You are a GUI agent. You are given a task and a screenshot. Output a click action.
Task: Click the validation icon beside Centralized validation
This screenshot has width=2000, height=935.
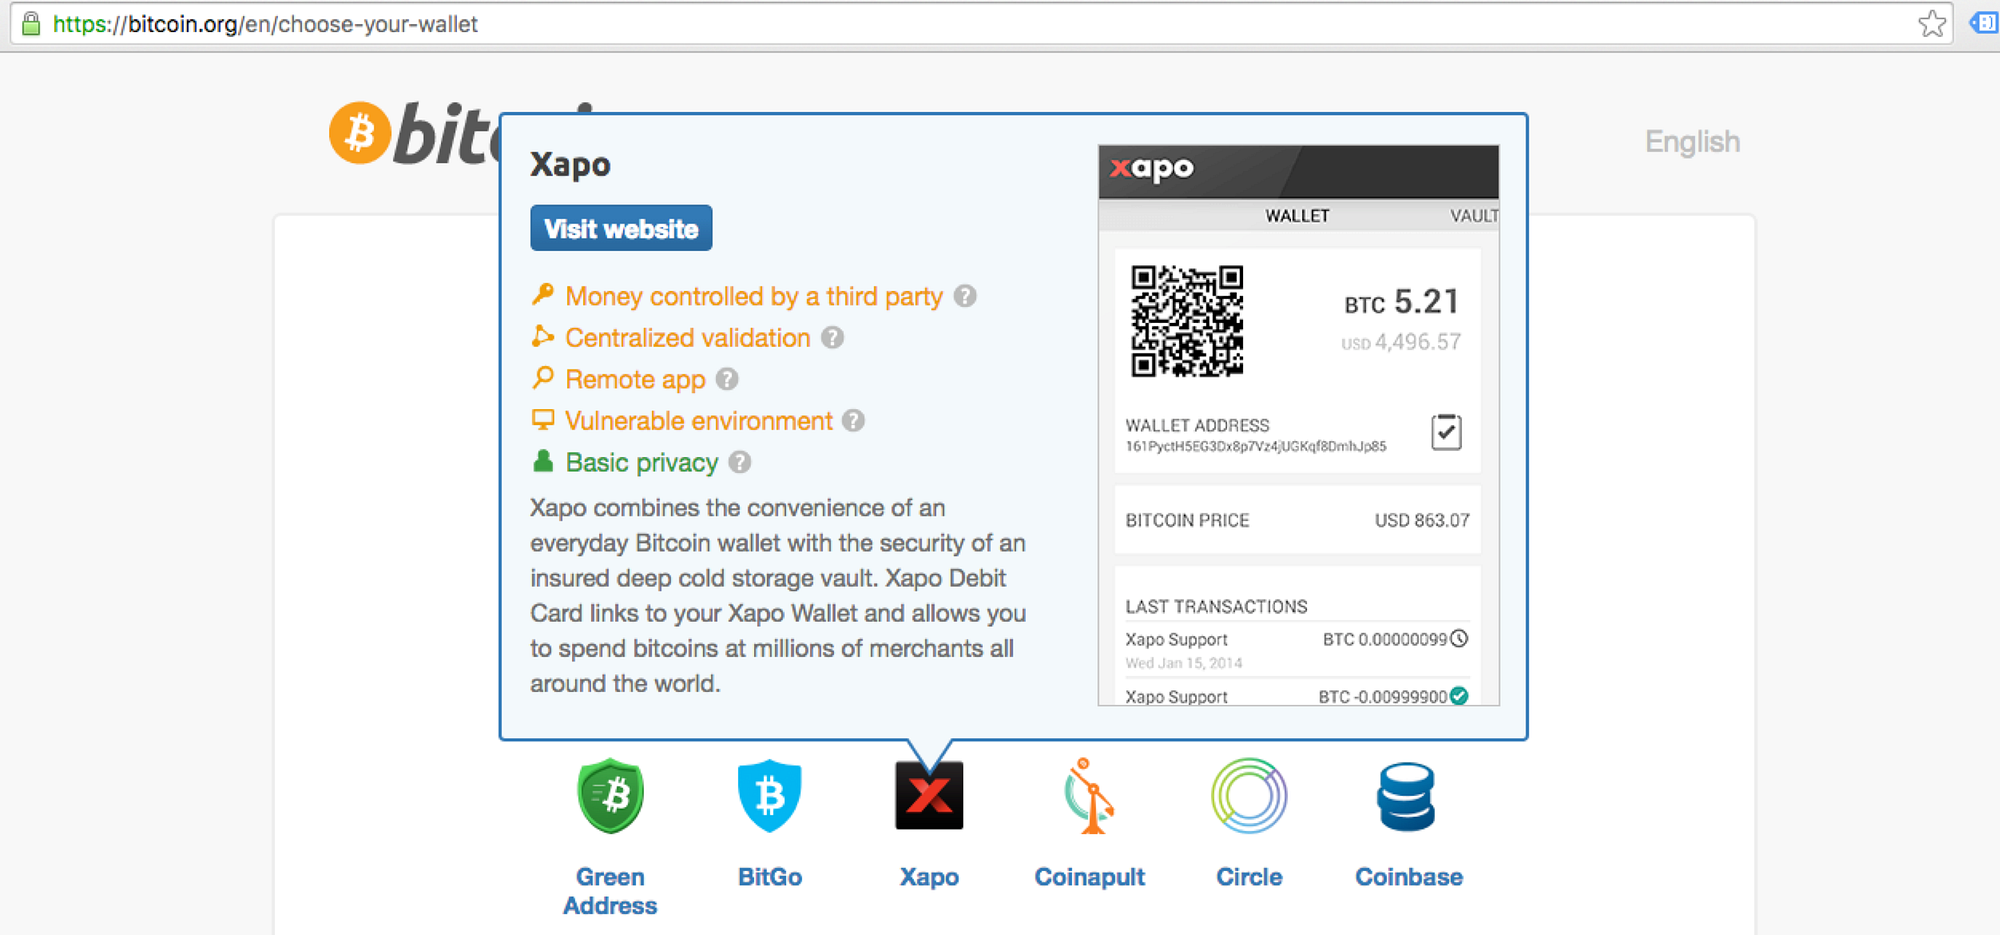pyautogui.click(x=543, y=336)
